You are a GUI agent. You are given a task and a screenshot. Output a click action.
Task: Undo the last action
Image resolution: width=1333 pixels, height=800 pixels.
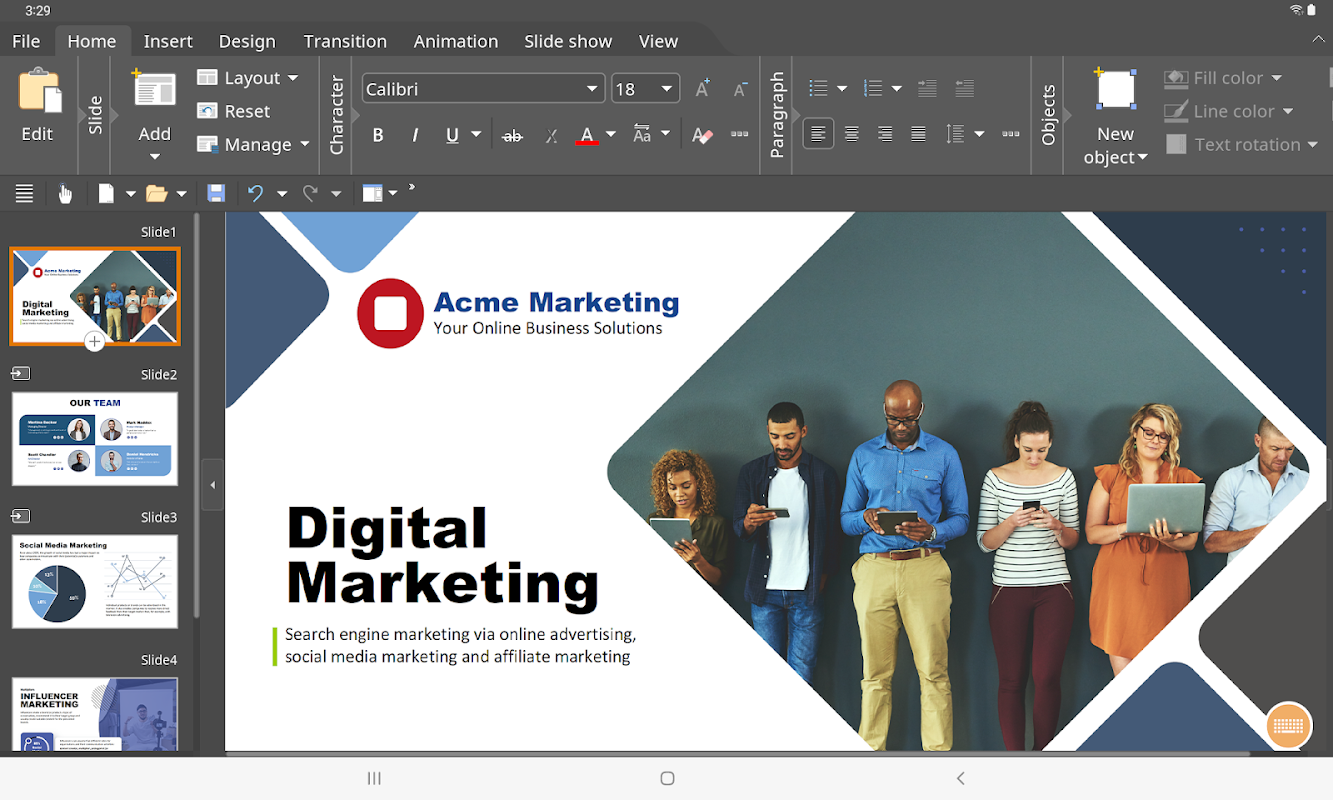click(x=256, y=193)
